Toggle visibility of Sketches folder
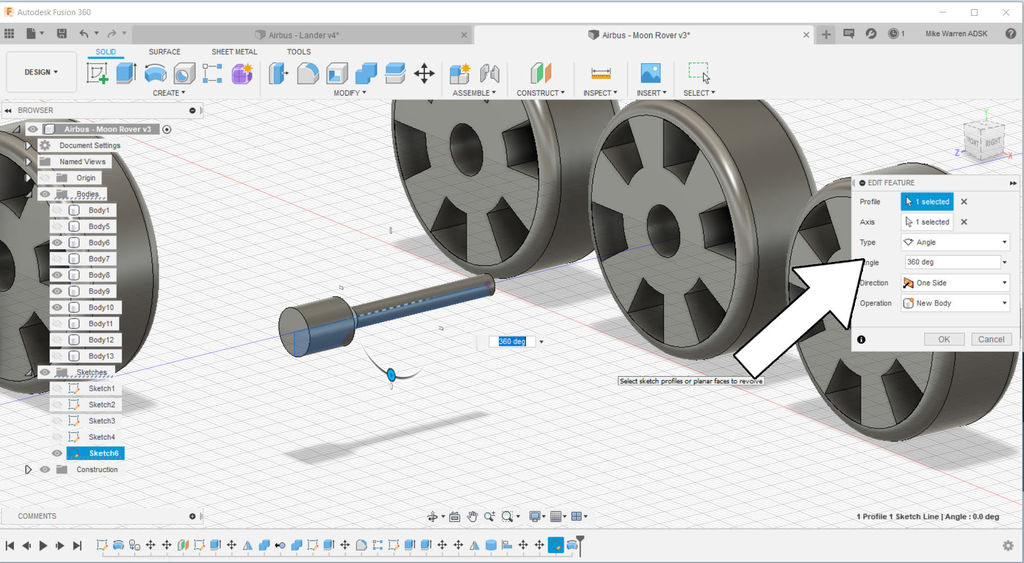The height and width of the screenshot is (563, 1024). (45, 372)
